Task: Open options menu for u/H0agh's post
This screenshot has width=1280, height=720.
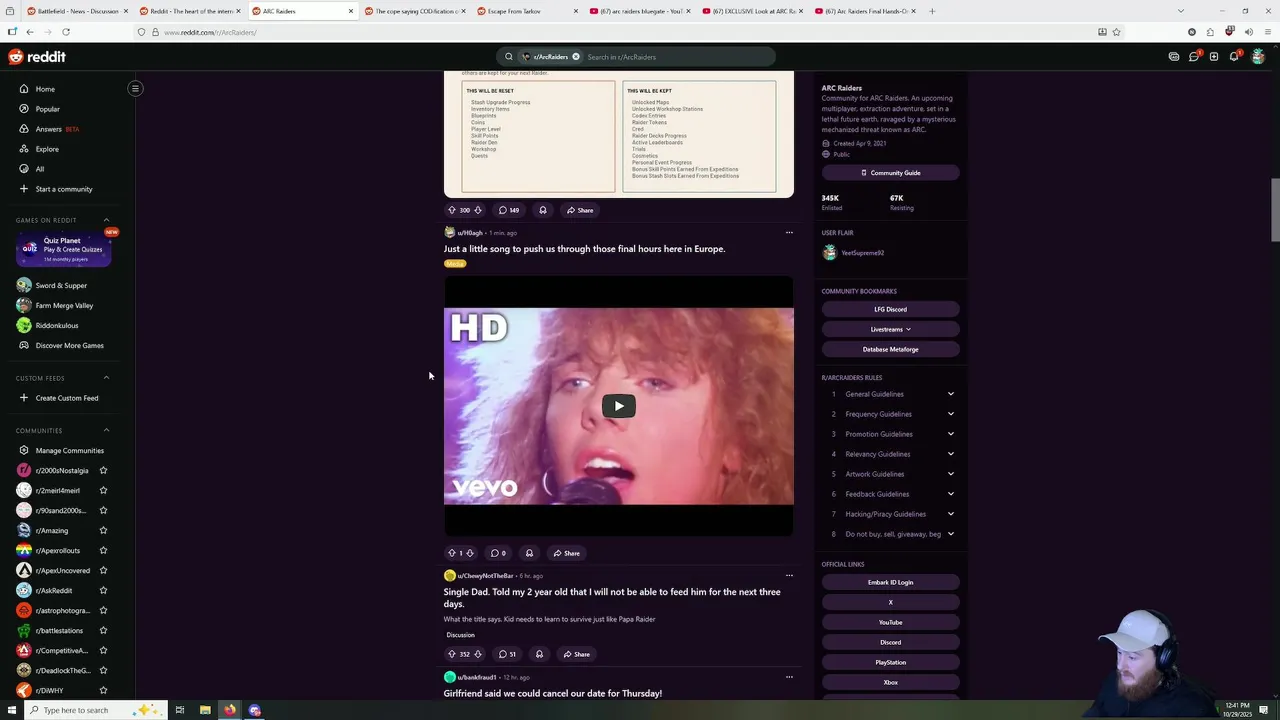Action: [x=789, y=233]
